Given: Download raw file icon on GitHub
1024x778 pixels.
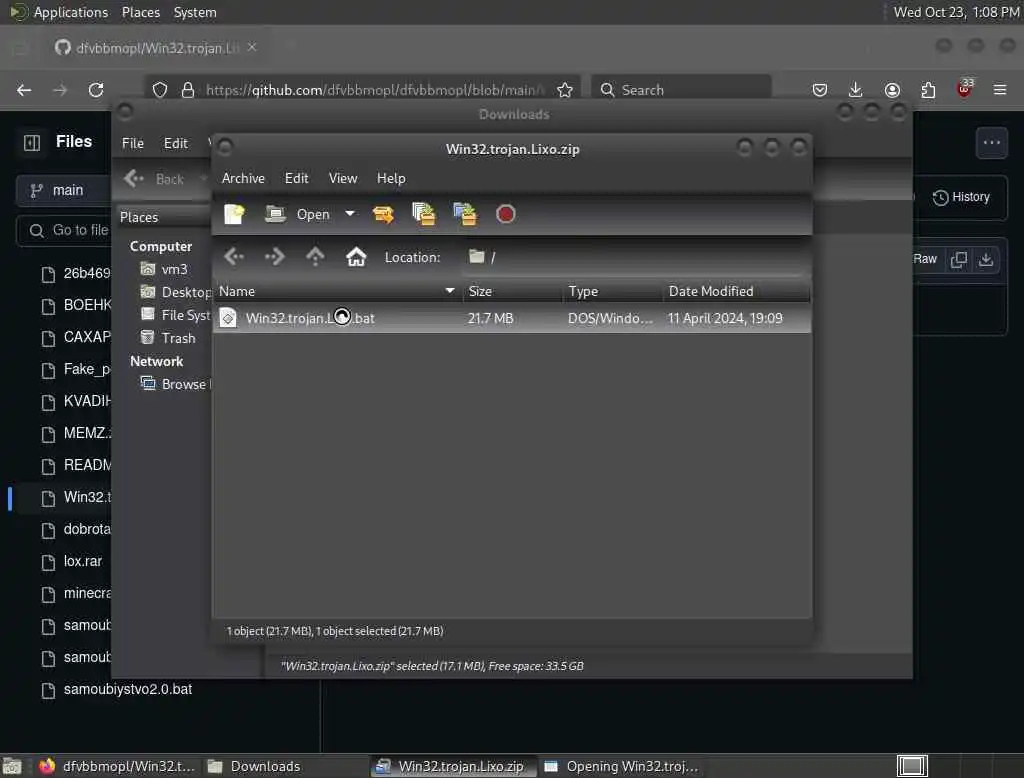Looking at the screenshot, I should point(986,259).
